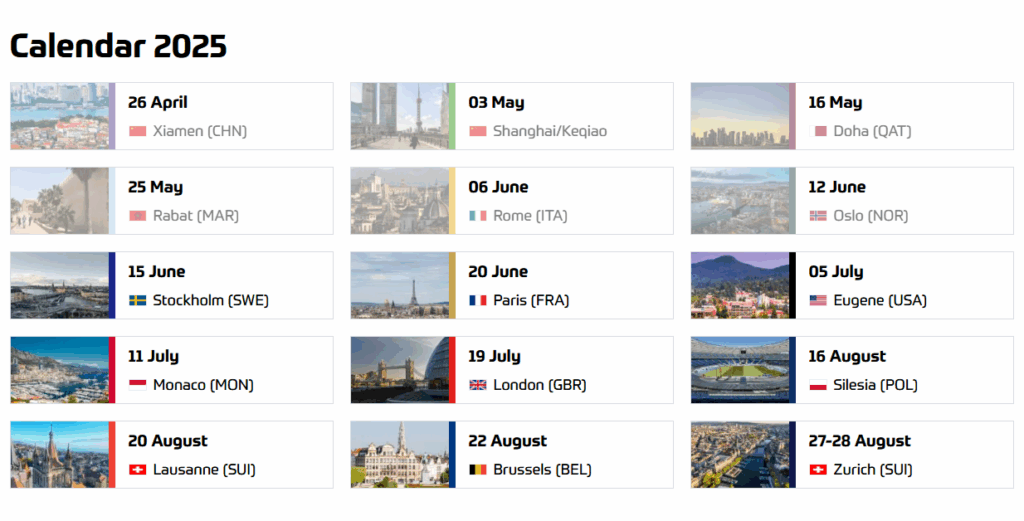This screenshot has width=1024, height=521.
Task: Select the Silesia stadium image
Action: [740, 370]
